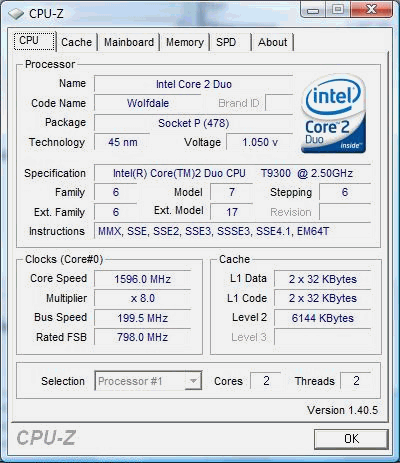Open the Processor #1 selection dropdown

click(x=148, y=381)
